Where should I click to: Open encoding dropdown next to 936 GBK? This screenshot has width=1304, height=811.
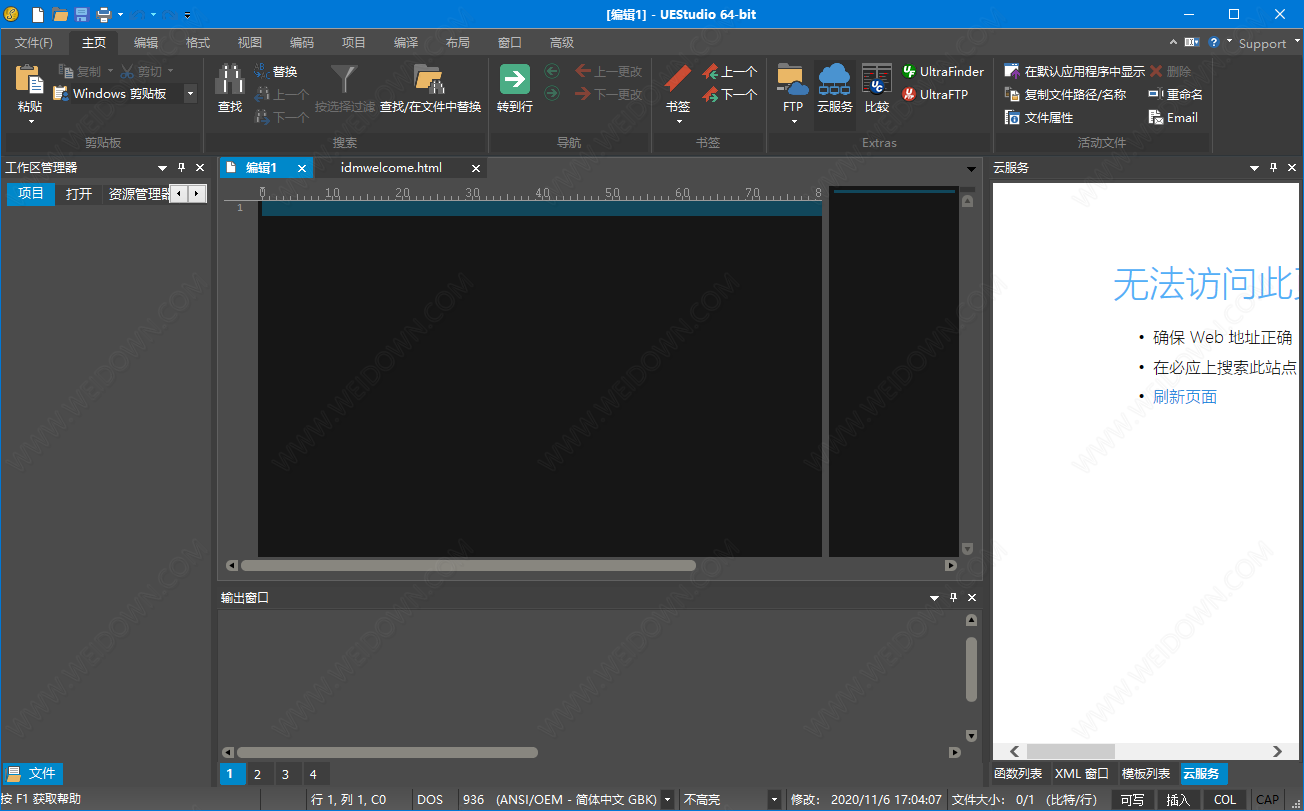[x=667, y=800]
